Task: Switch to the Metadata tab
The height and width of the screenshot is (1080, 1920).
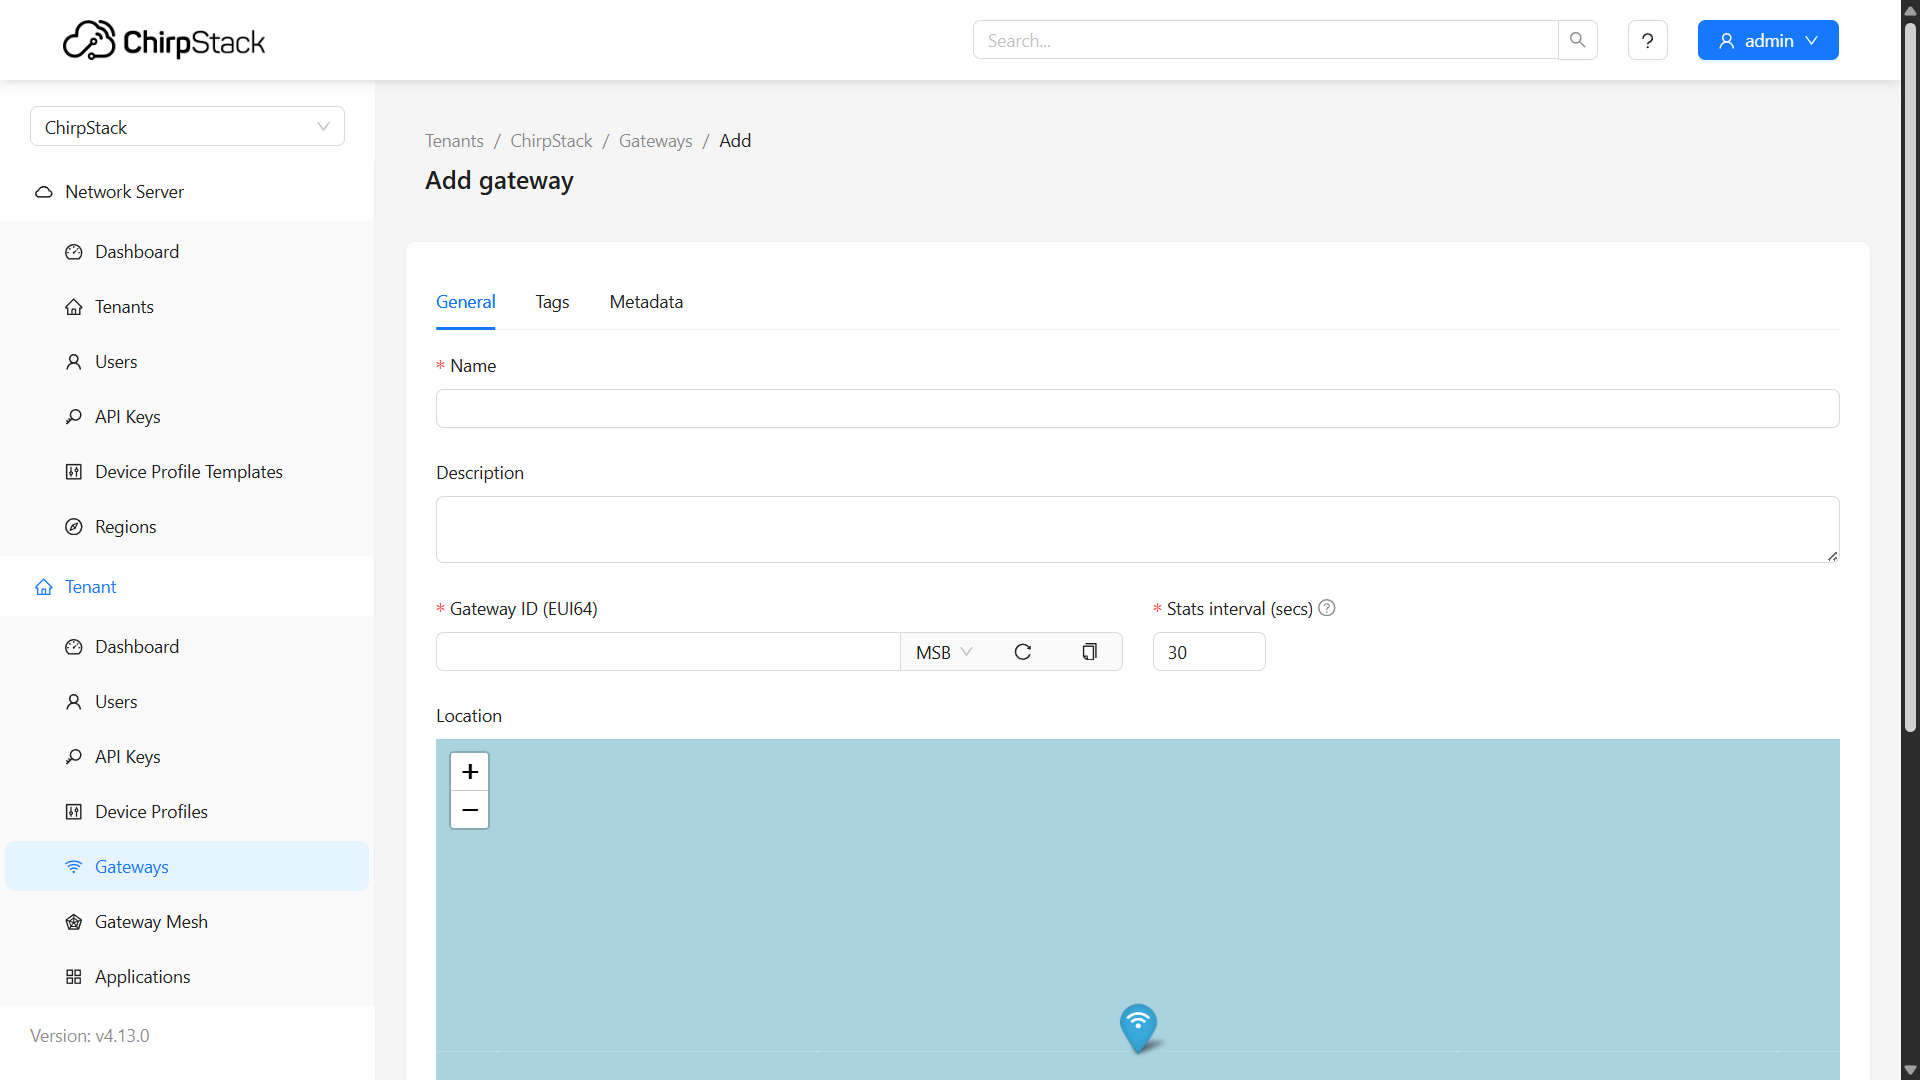Action: tap(646, 302)
